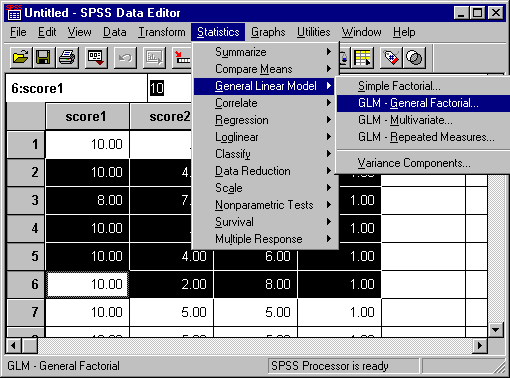This screenshot has height=378, width=510.
Task: Open the Window menu
Action: coord(361,32)
